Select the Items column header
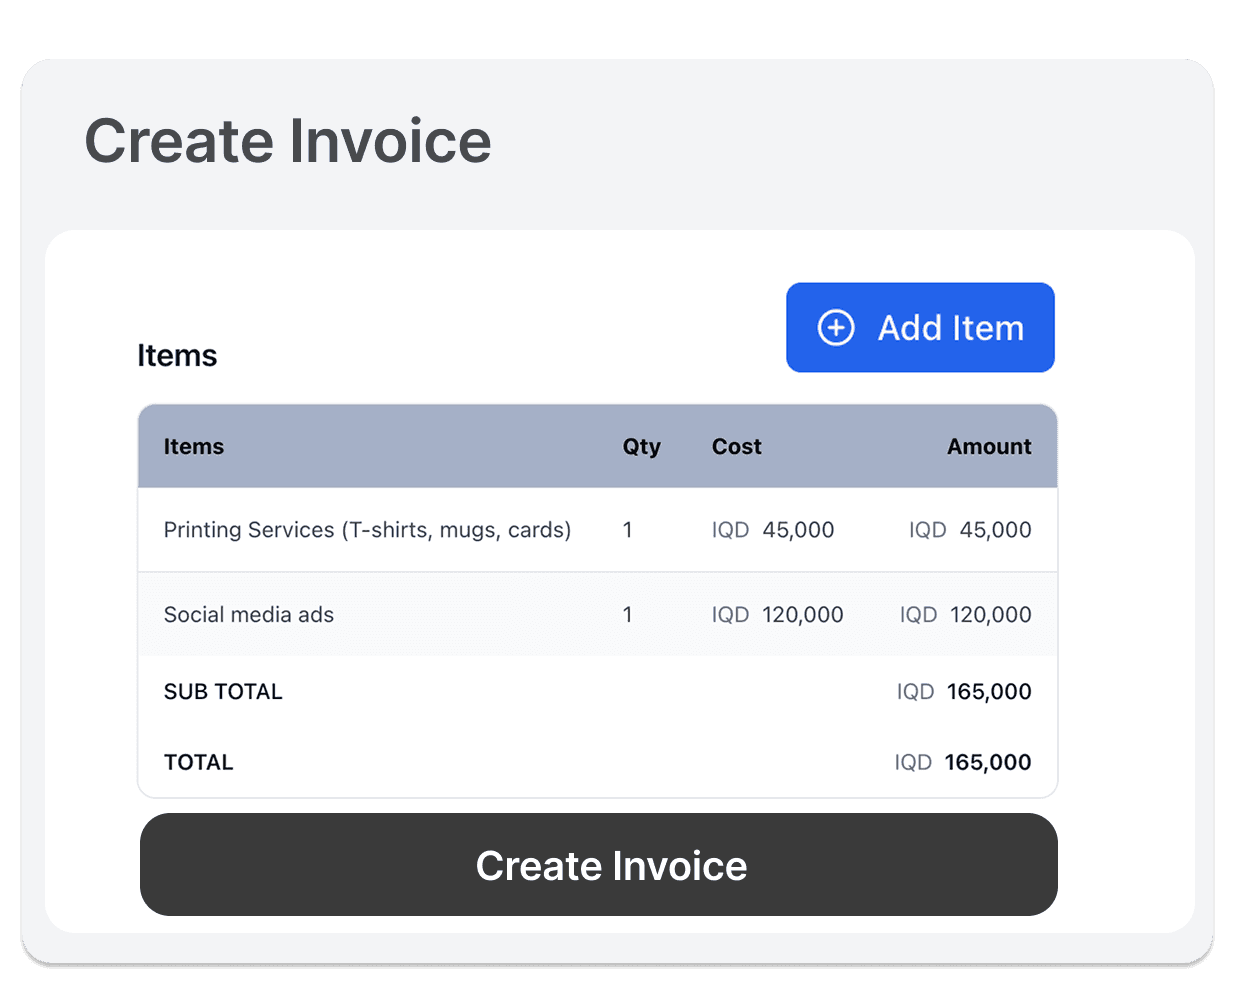 (194, 447)
